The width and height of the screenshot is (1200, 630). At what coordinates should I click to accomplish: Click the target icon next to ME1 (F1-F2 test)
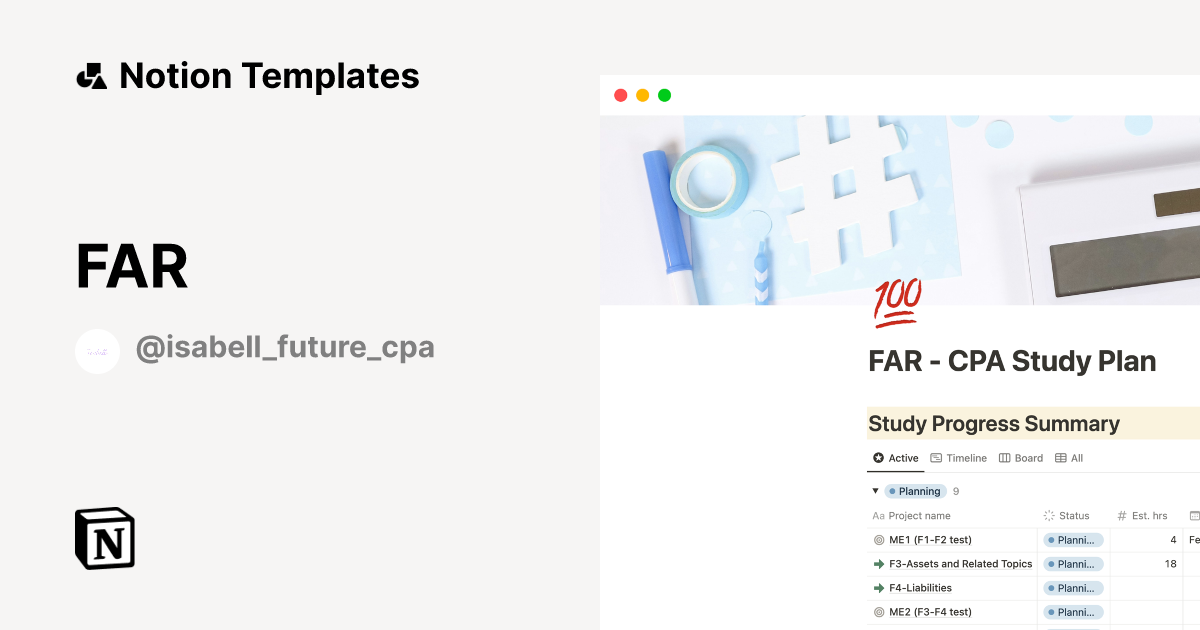(x=877, y=539)
